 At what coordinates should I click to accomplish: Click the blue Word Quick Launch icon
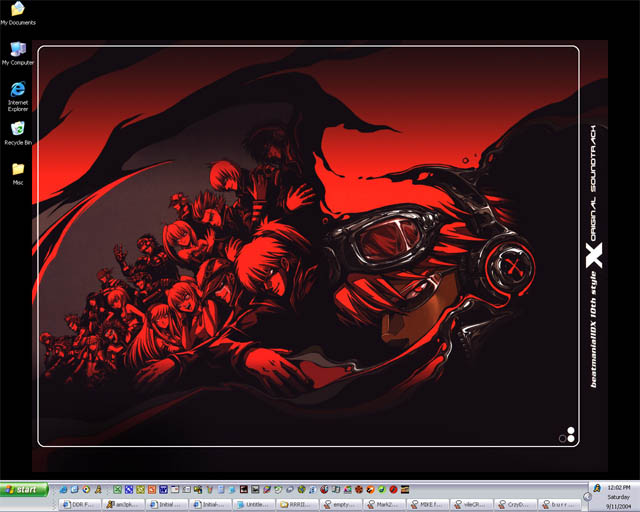163,489
